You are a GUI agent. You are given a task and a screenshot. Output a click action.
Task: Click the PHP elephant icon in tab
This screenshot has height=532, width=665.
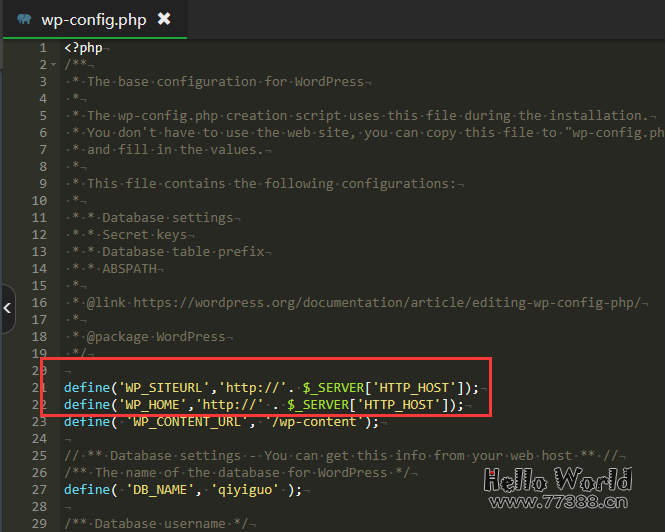(x=23, y=19)
